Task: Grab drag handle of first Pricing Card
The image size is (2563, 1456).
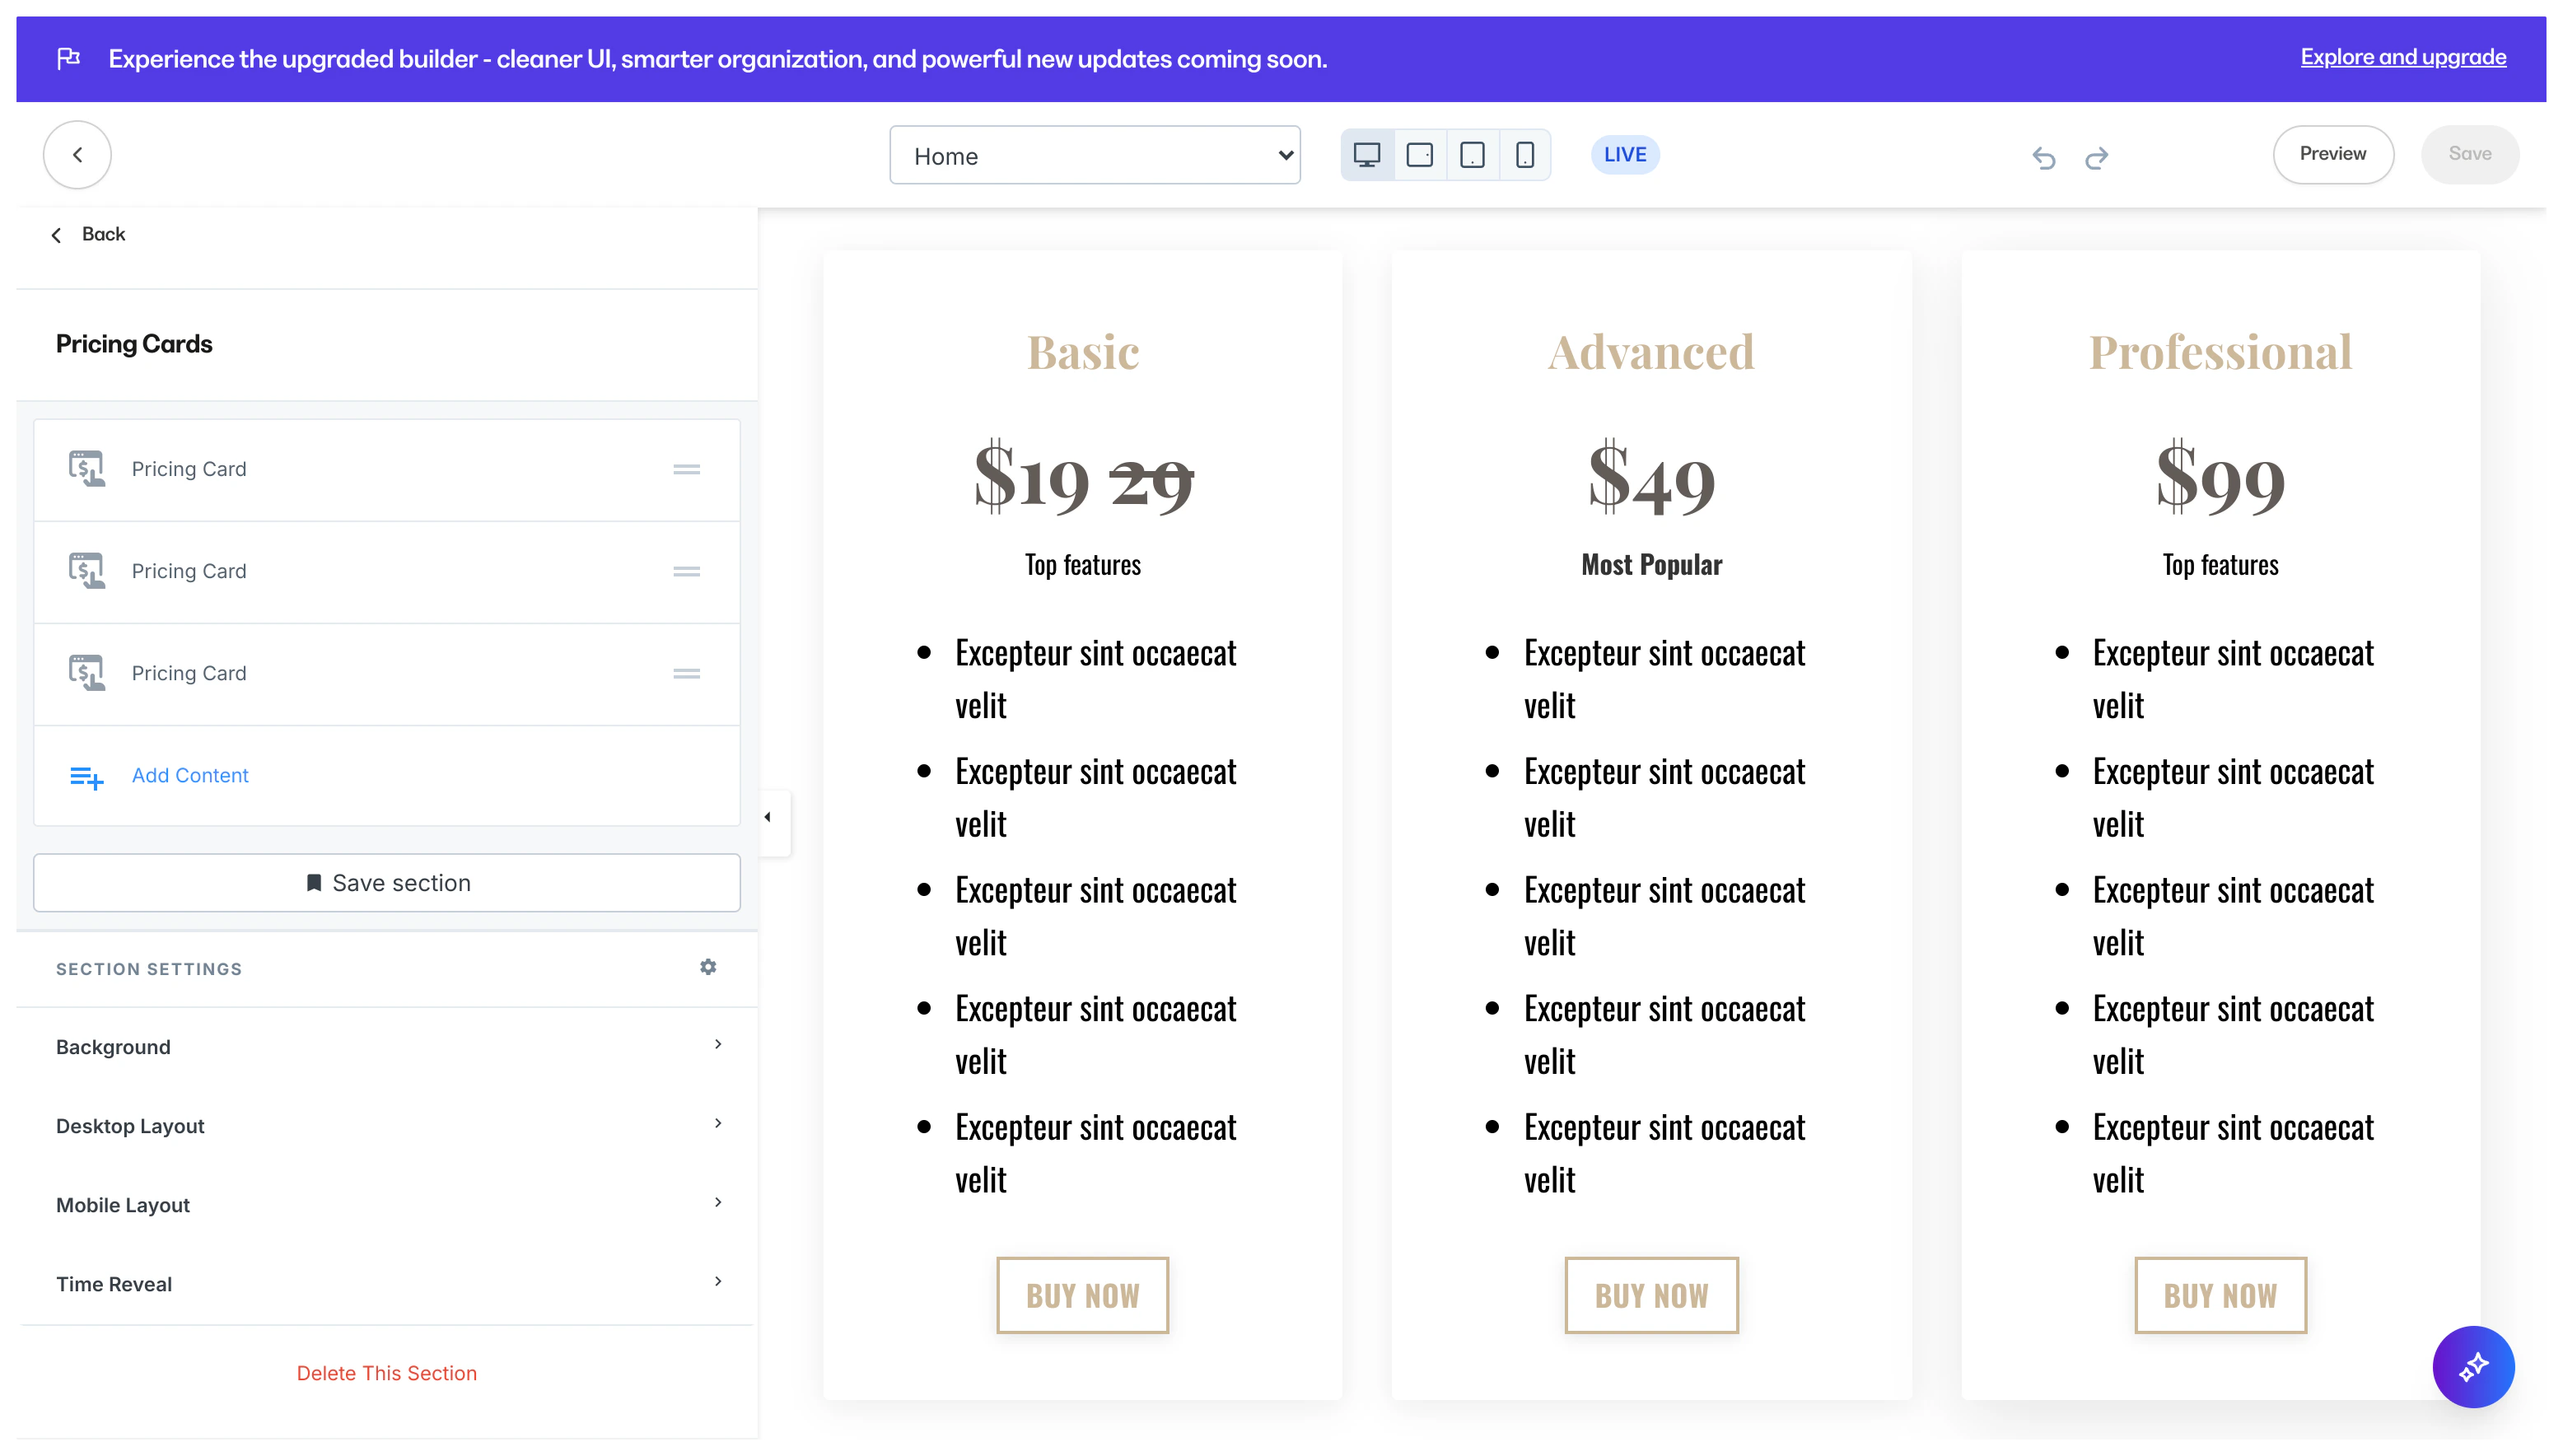Action: click(x=686, y=469)
